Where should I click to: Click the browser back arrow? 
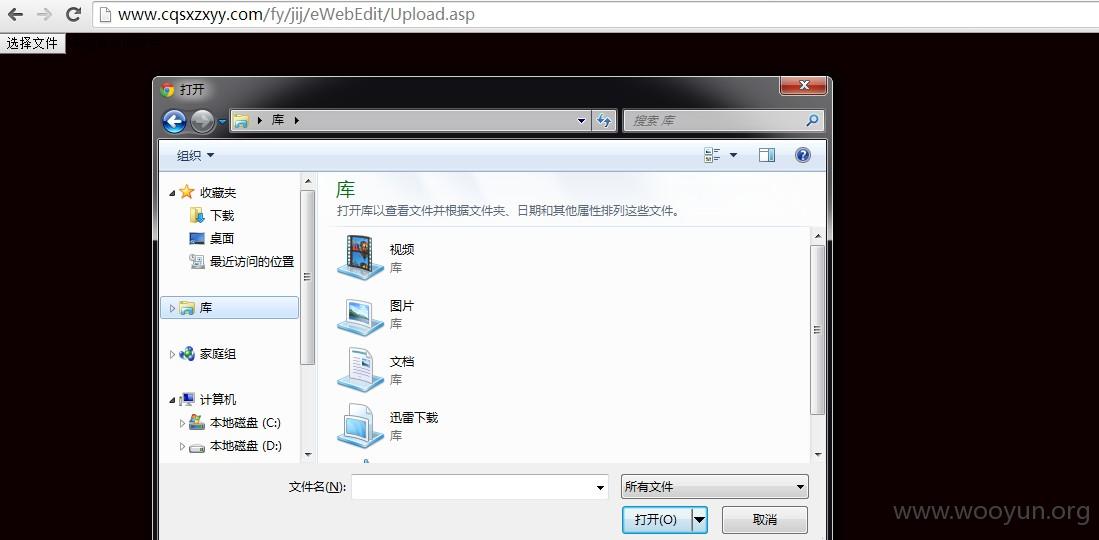pos(15,14)
